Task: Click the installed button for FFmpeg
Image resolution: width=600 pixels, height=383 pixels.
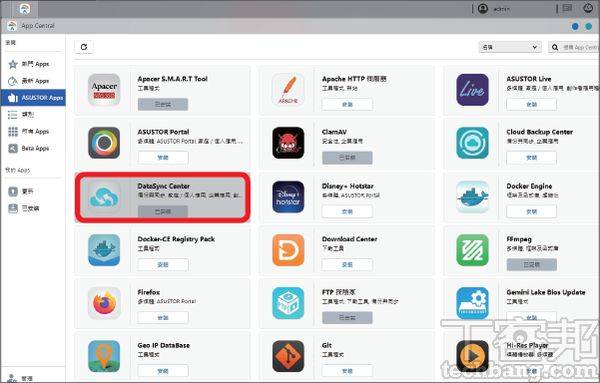Action: tap(532, 264)
